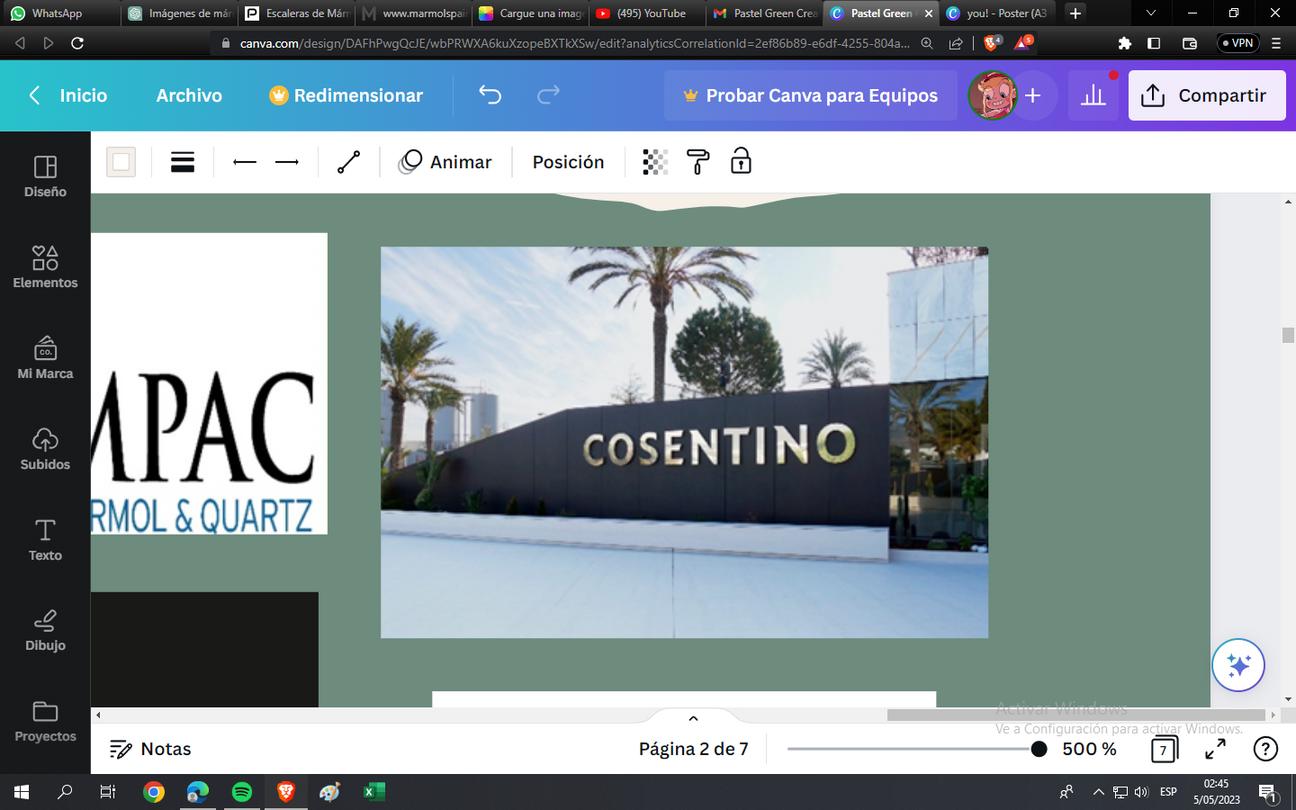Open the line color swatch

coord(122,162)
